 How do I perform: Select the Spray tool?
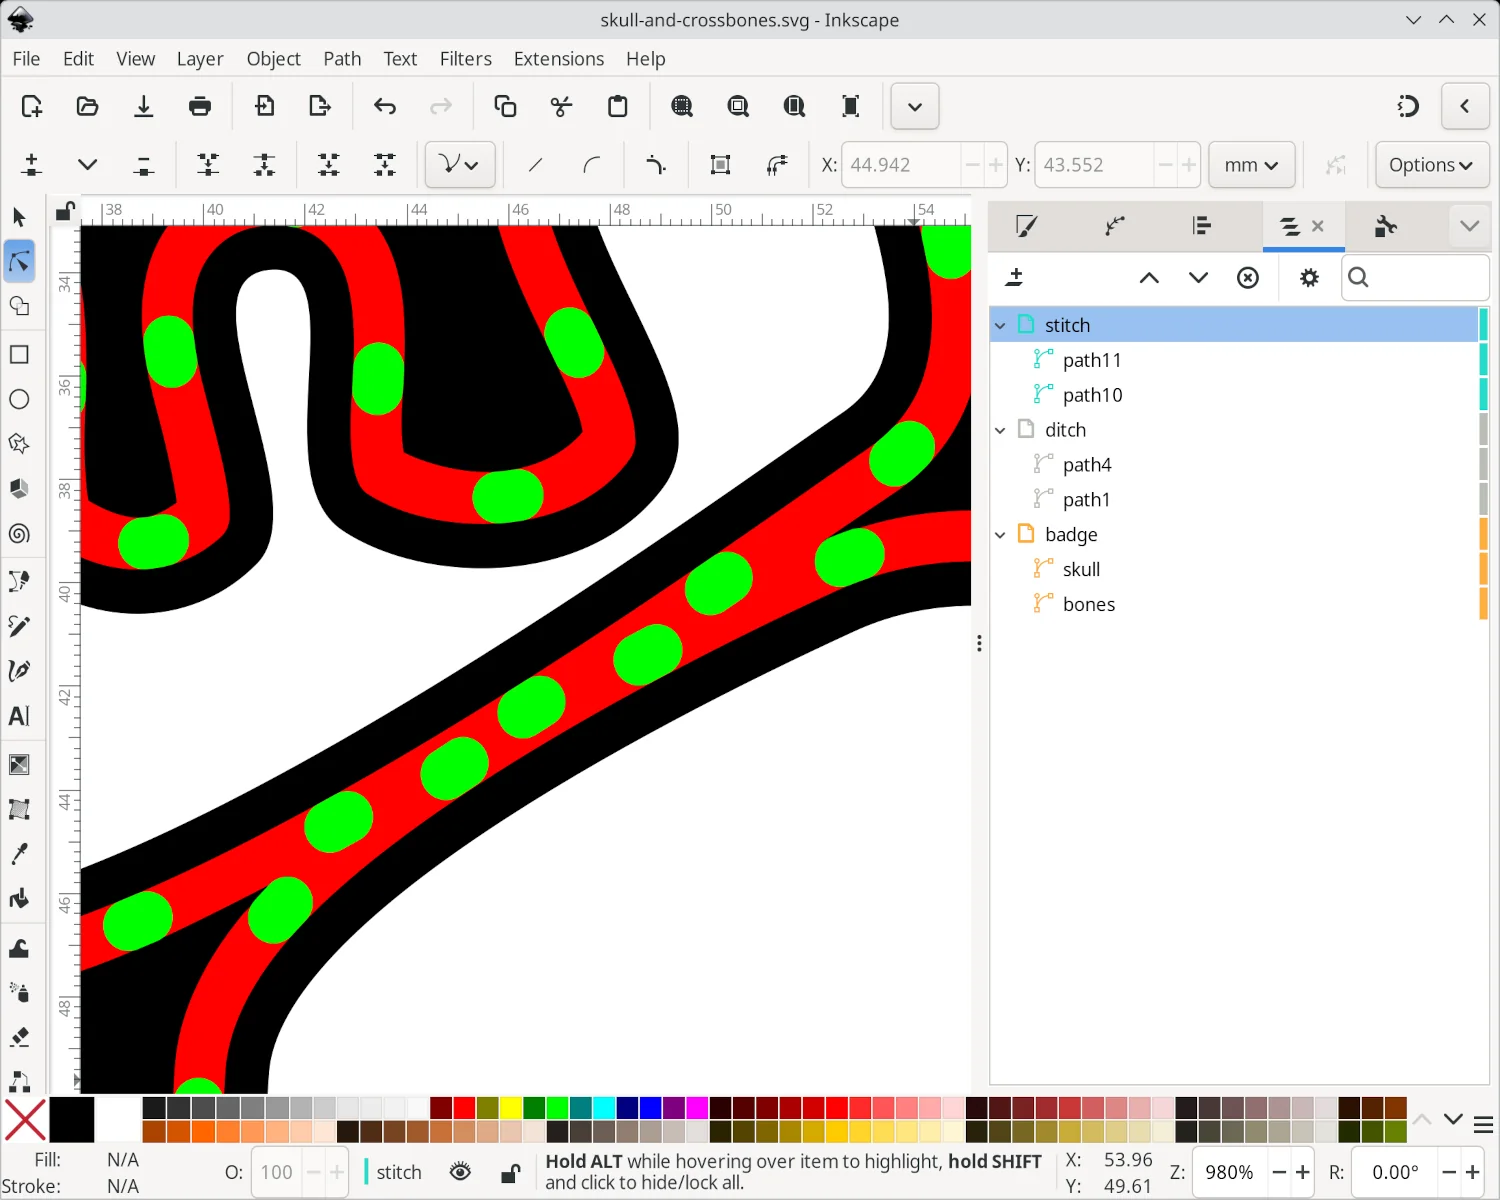click(19, 992)
